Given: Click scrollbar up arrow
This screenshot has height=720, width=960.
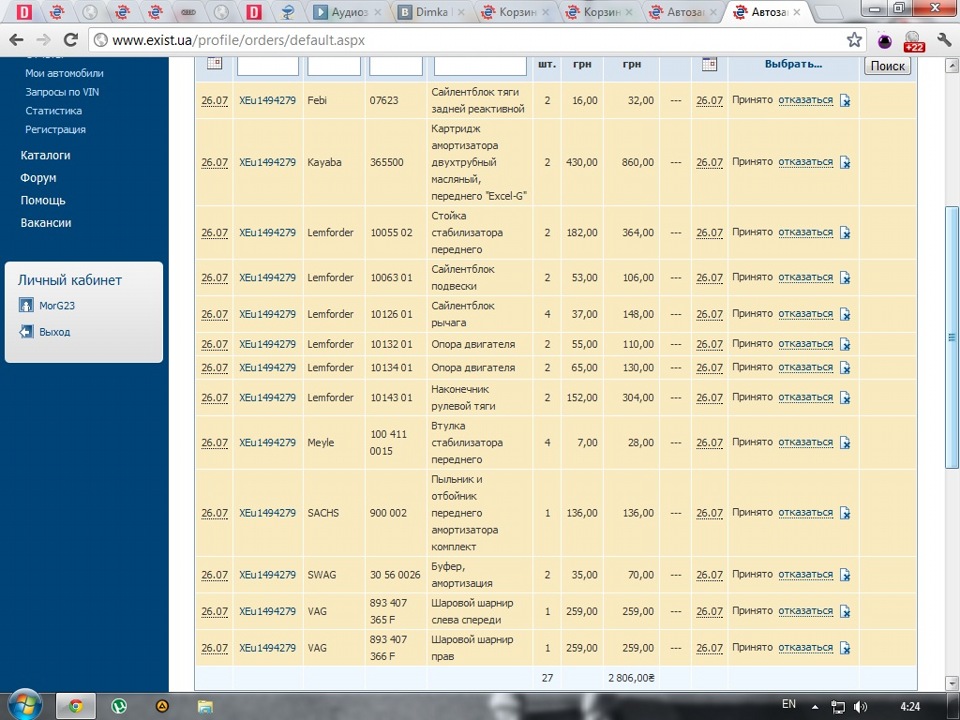Looking at the screenshot, I should [x=951, y=64].
